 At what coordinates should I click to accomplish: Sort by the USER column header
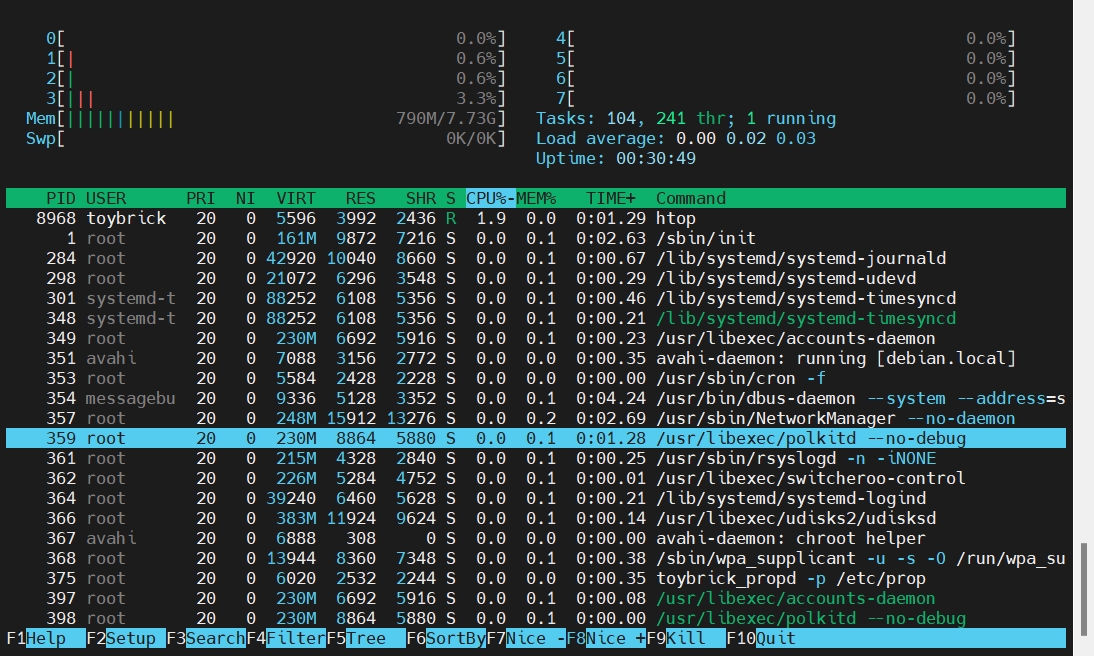(106, 198)
